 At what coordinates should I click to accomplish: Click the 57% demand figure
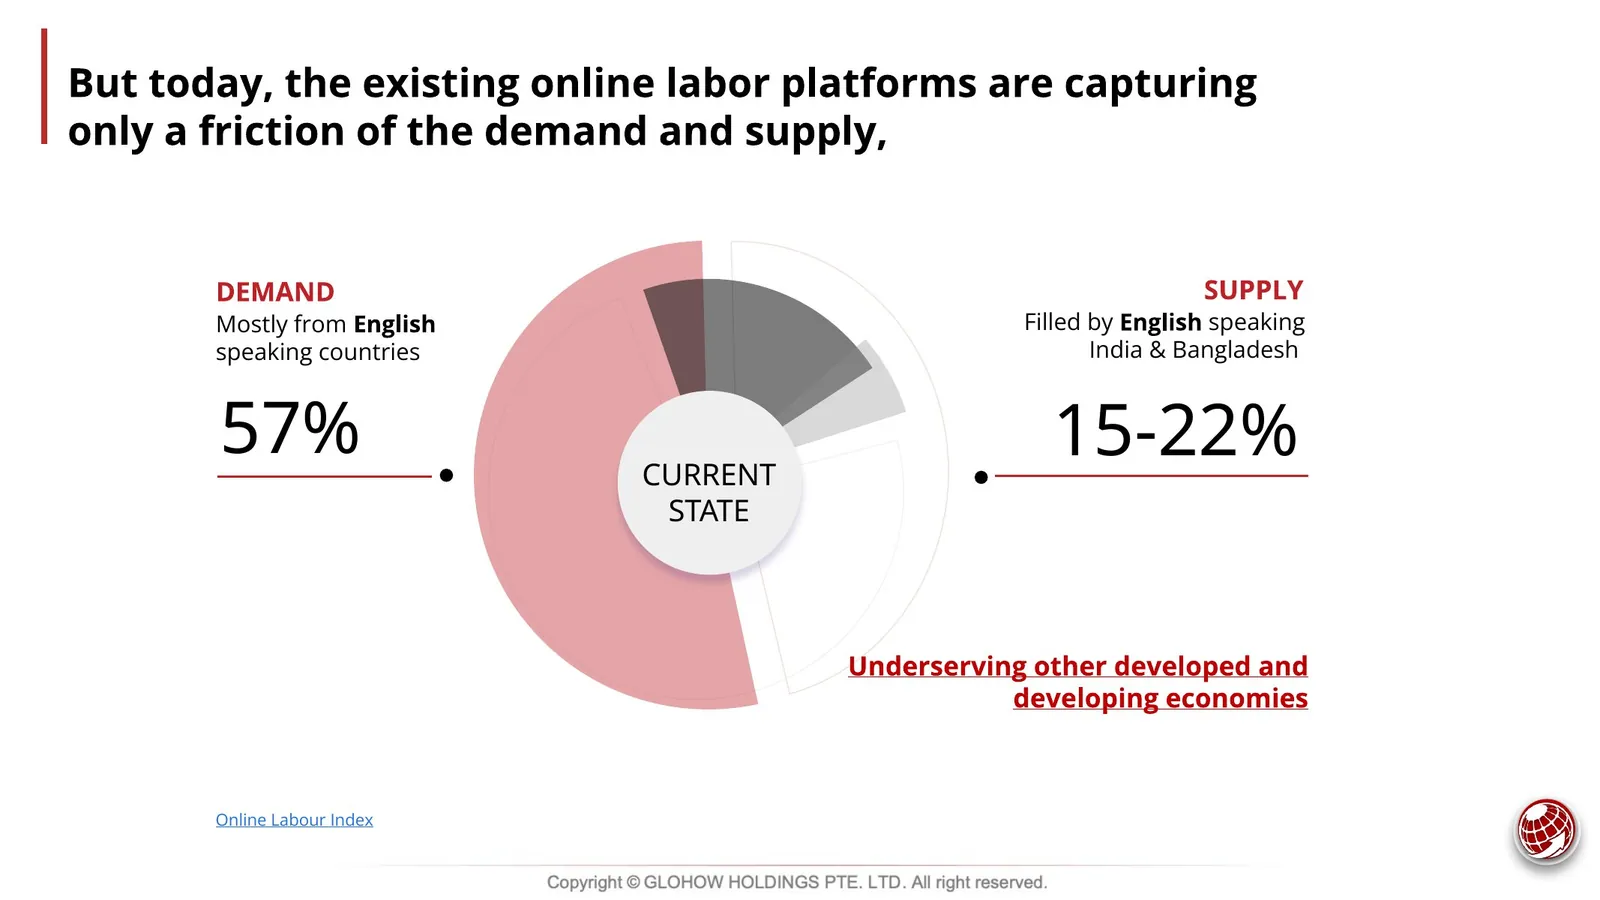click(x=290, y=429)
